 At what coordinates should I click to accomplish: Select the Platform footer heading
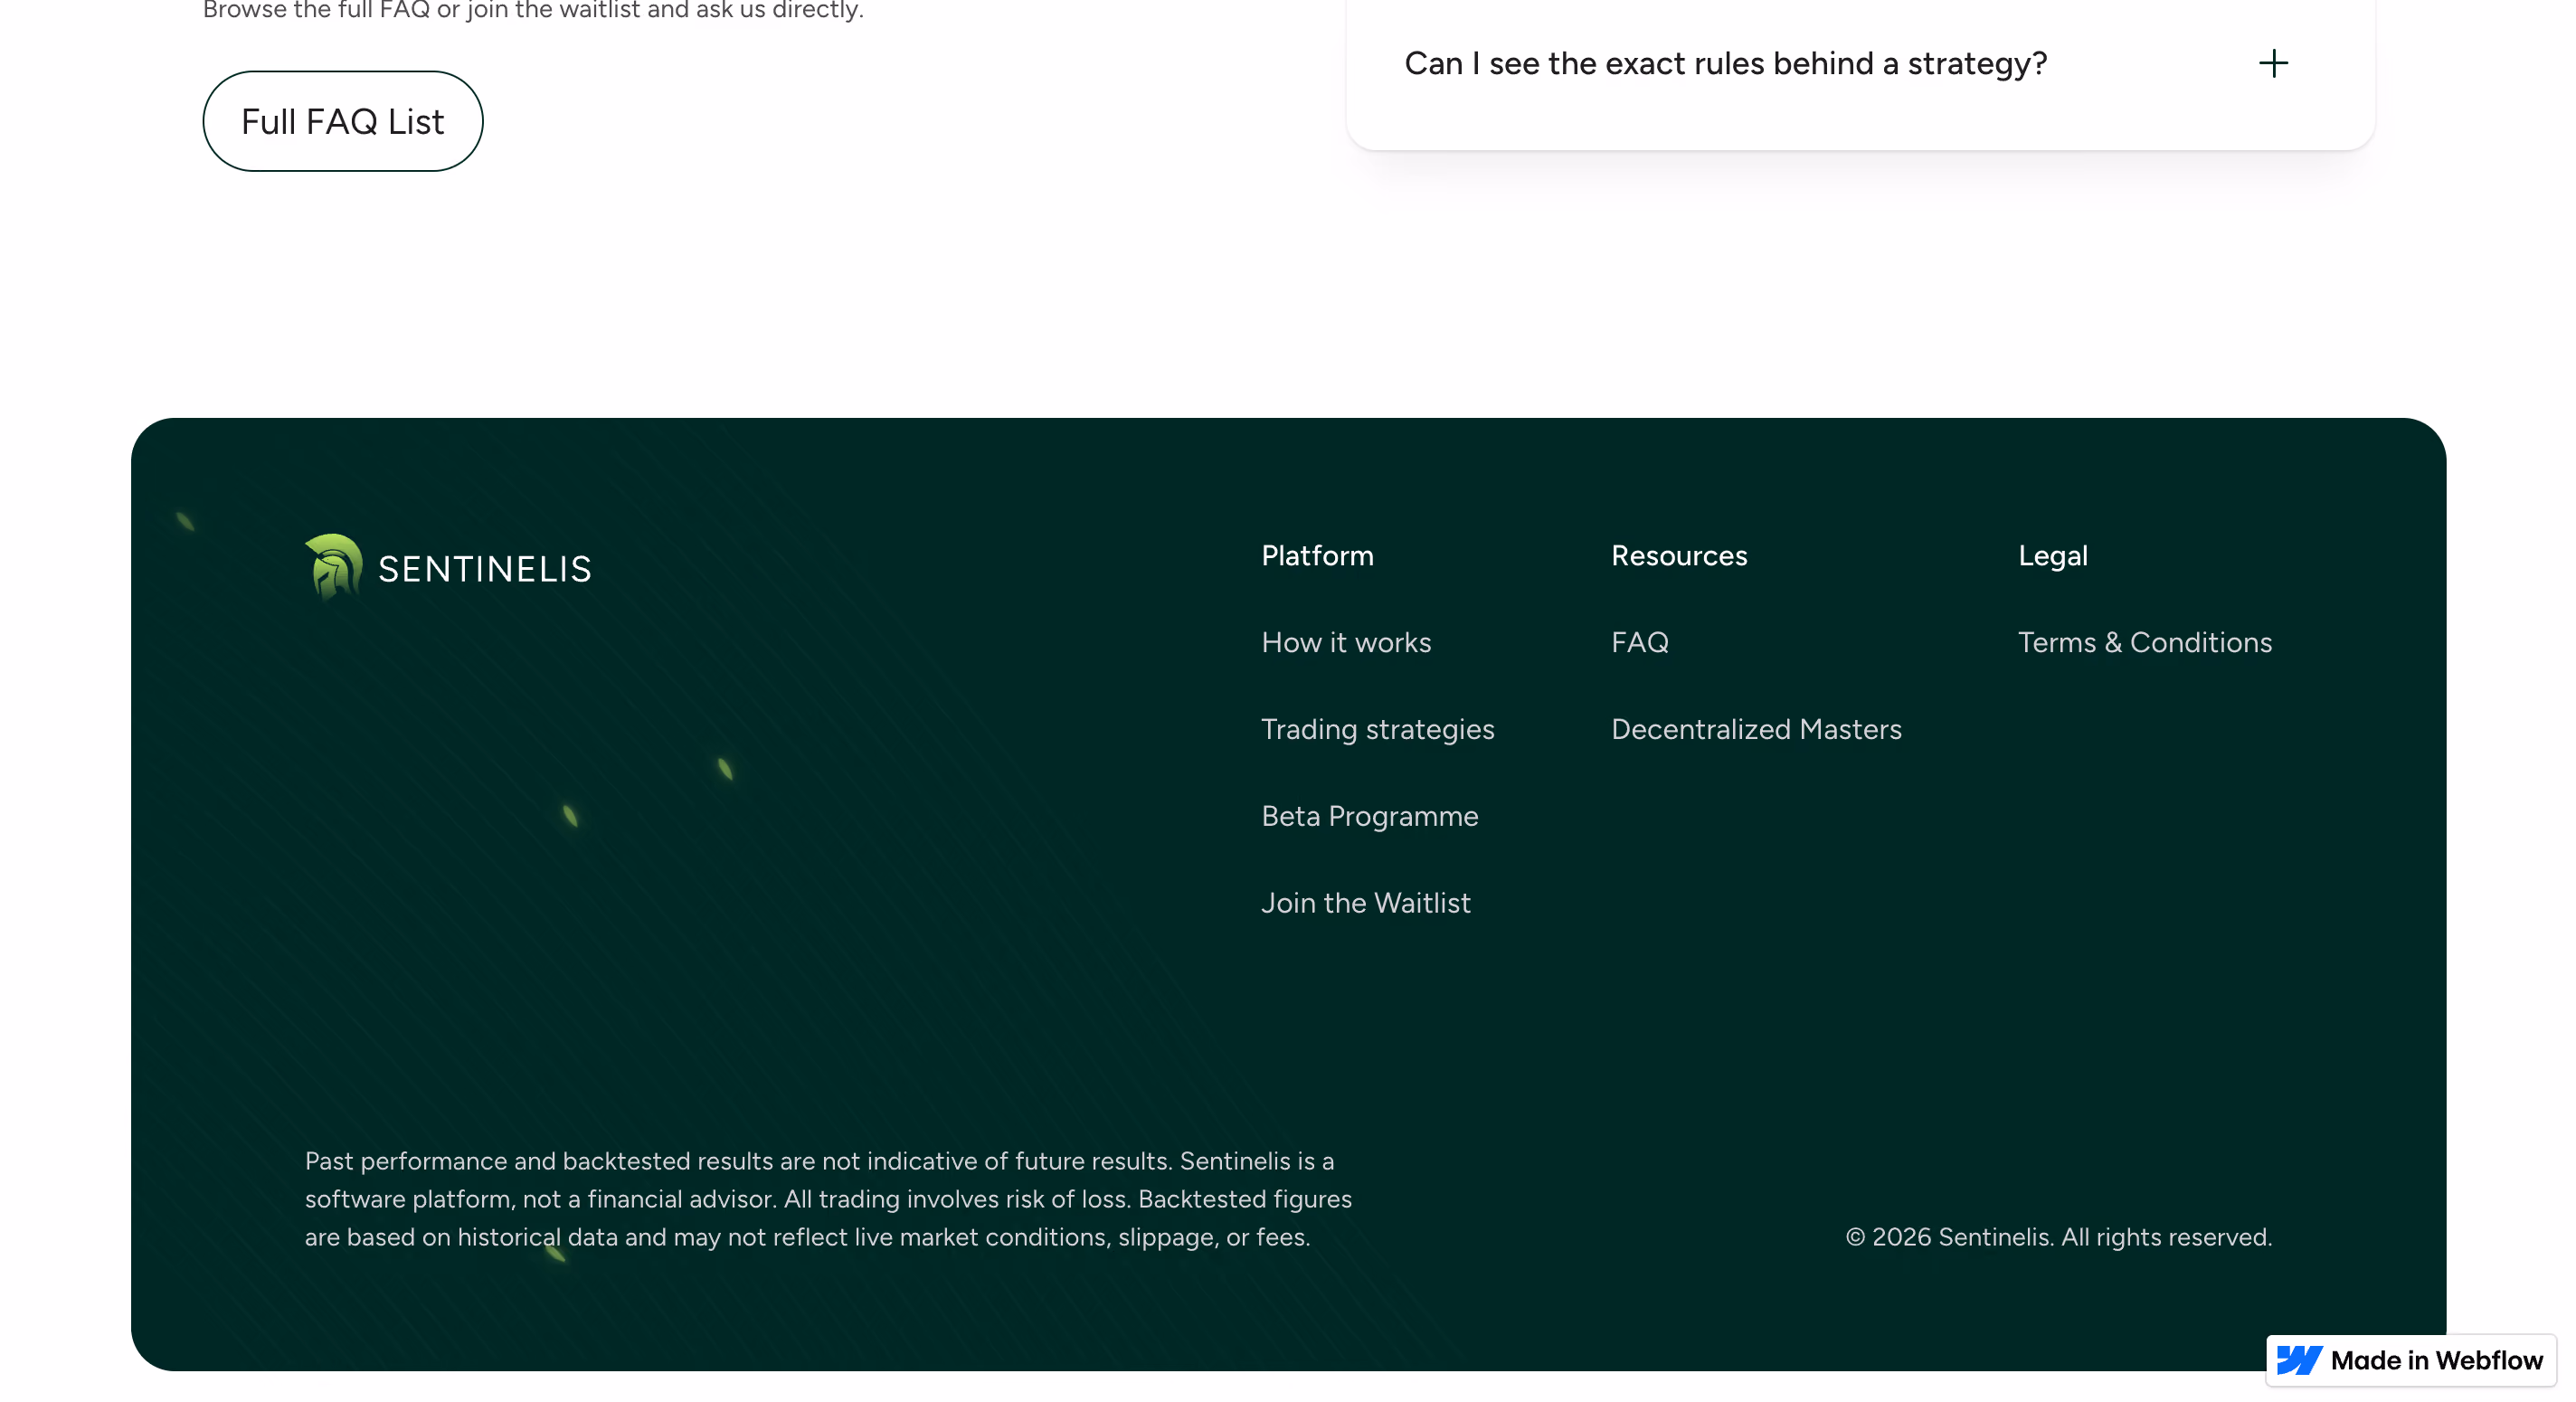point(1317,555)
